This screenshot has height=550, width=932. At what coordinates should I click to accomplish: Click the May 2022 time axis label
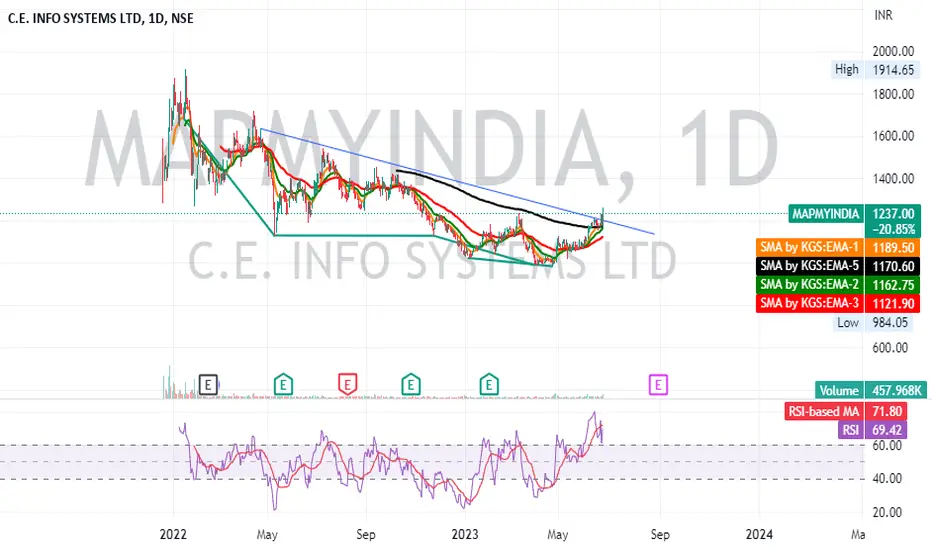point(267,535)
